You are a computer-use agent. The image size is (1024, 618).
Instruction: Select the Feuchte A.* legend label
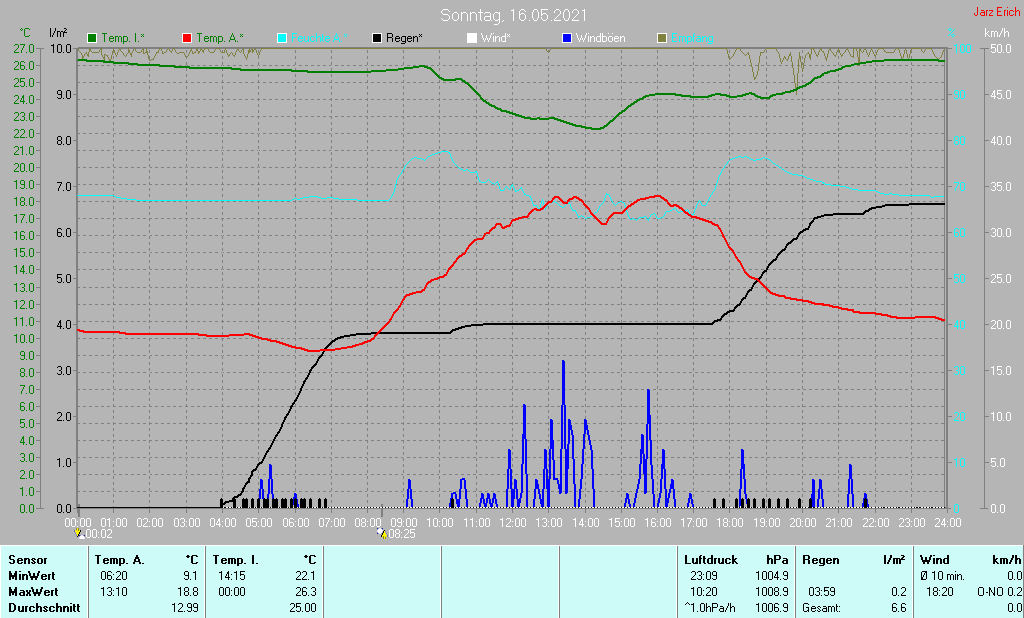pos(319,39)
